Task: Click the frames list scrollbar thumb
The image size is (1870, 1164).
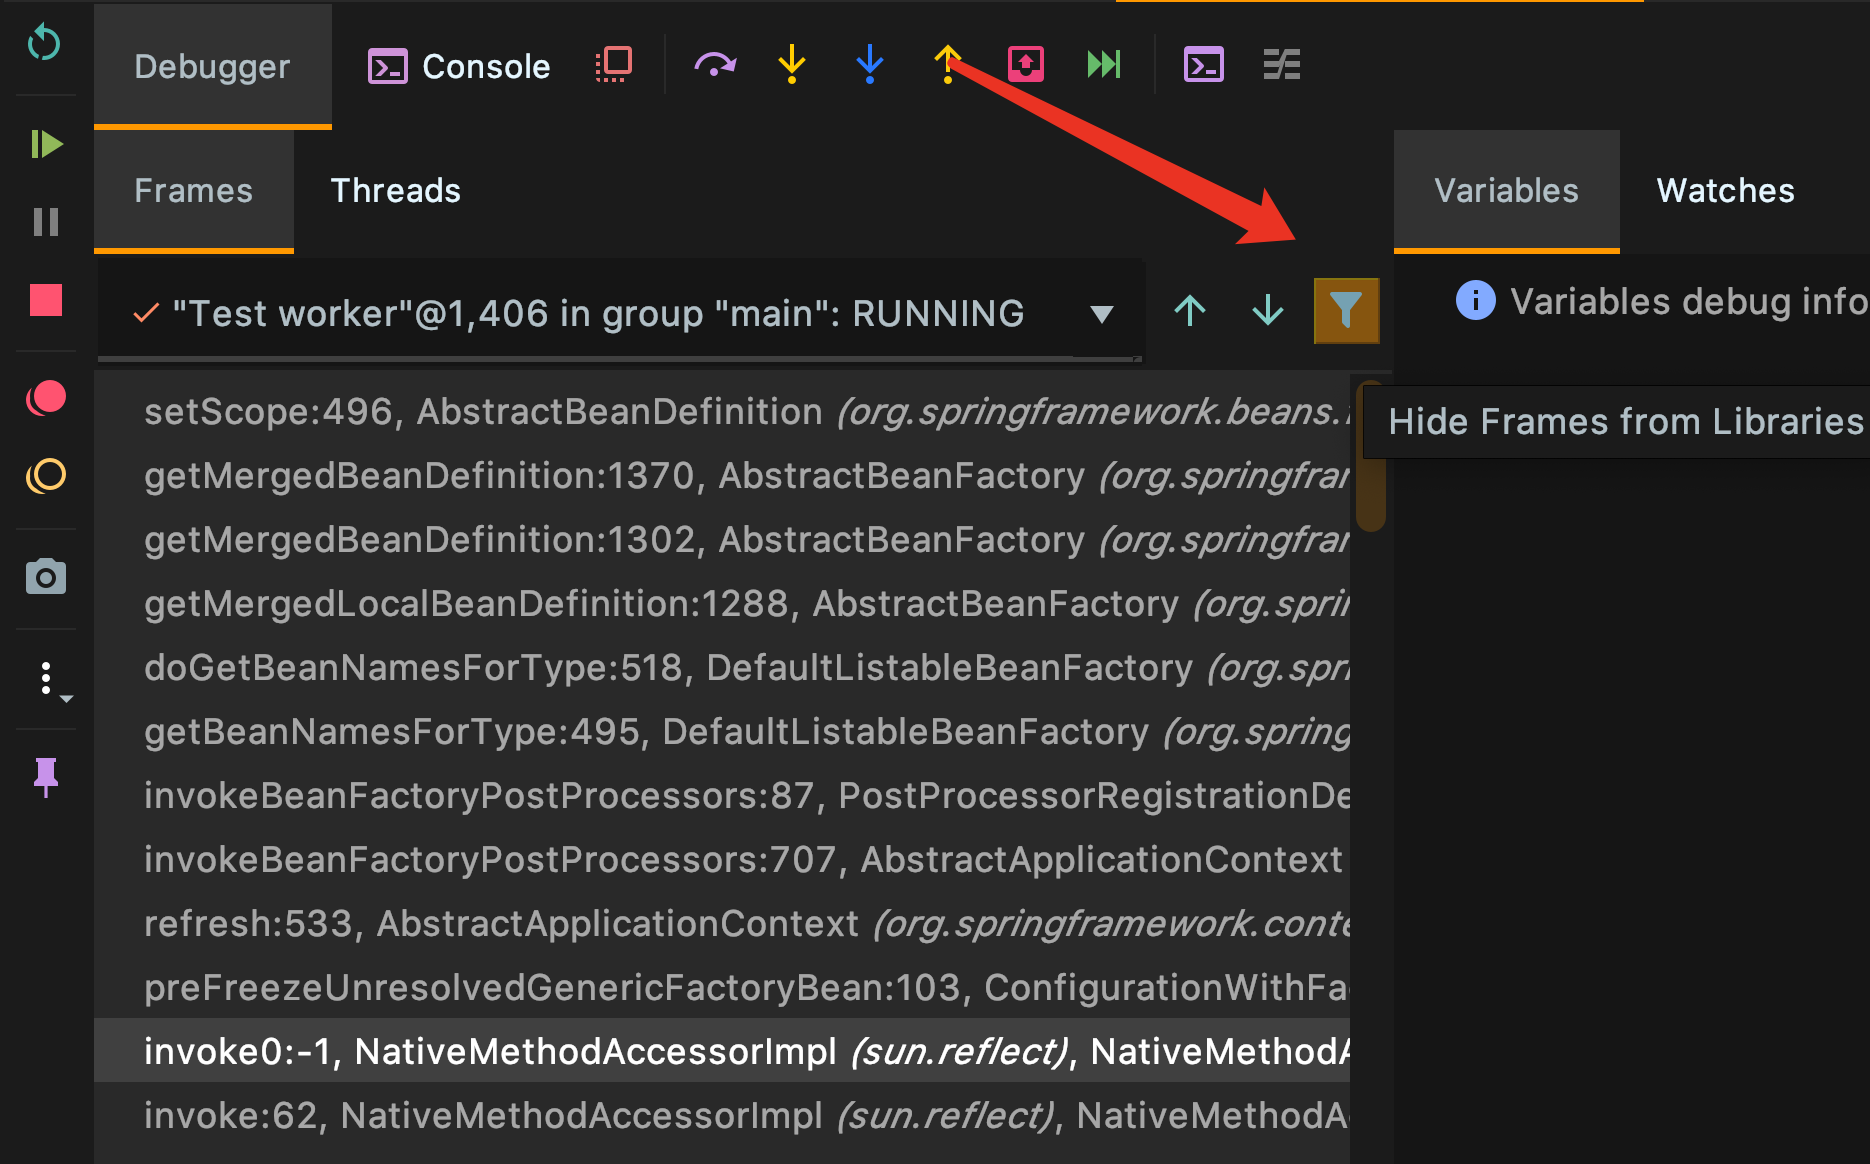Action: (1370, 456)
